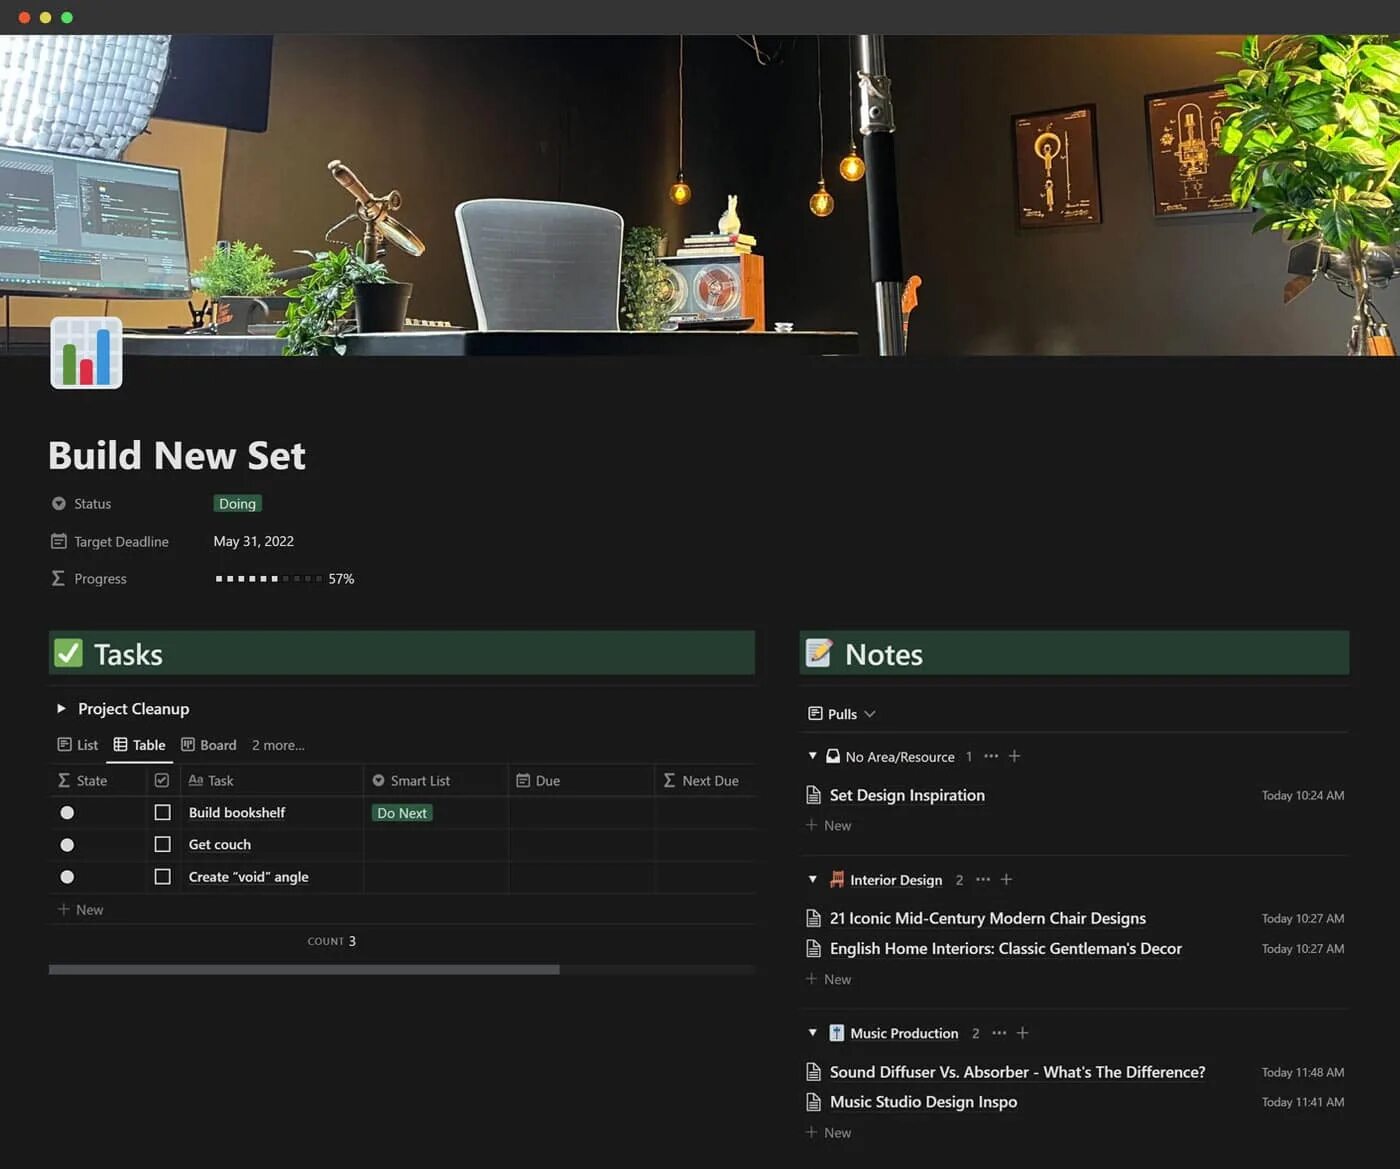Click the Tasks table horizontal scrollbar
Image resolution: width=1400 pixels, height=1169 pixels.
(304, 969)
